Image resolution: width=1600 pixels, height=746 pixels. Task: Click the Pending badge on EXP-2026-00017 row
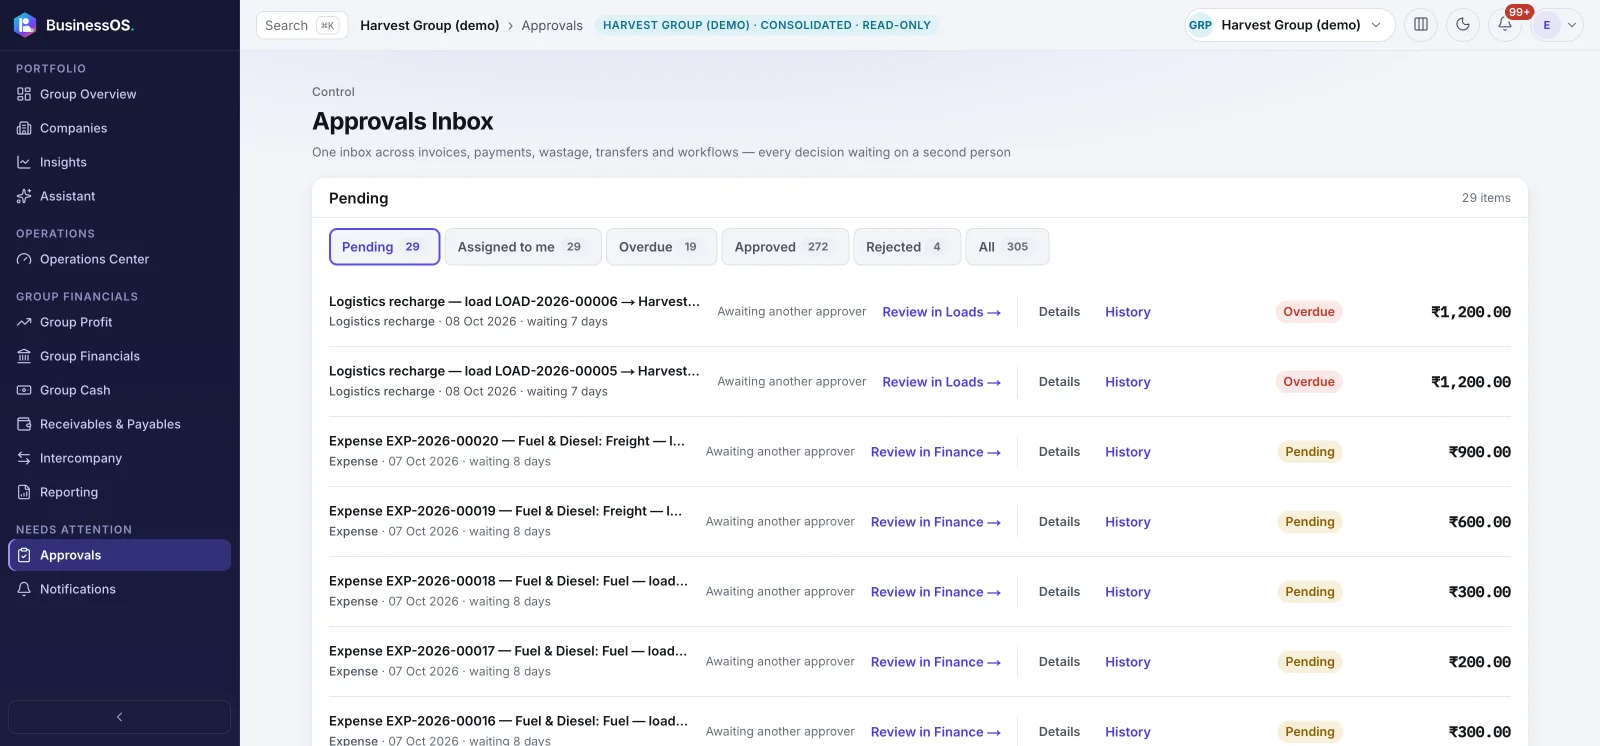1310,662
